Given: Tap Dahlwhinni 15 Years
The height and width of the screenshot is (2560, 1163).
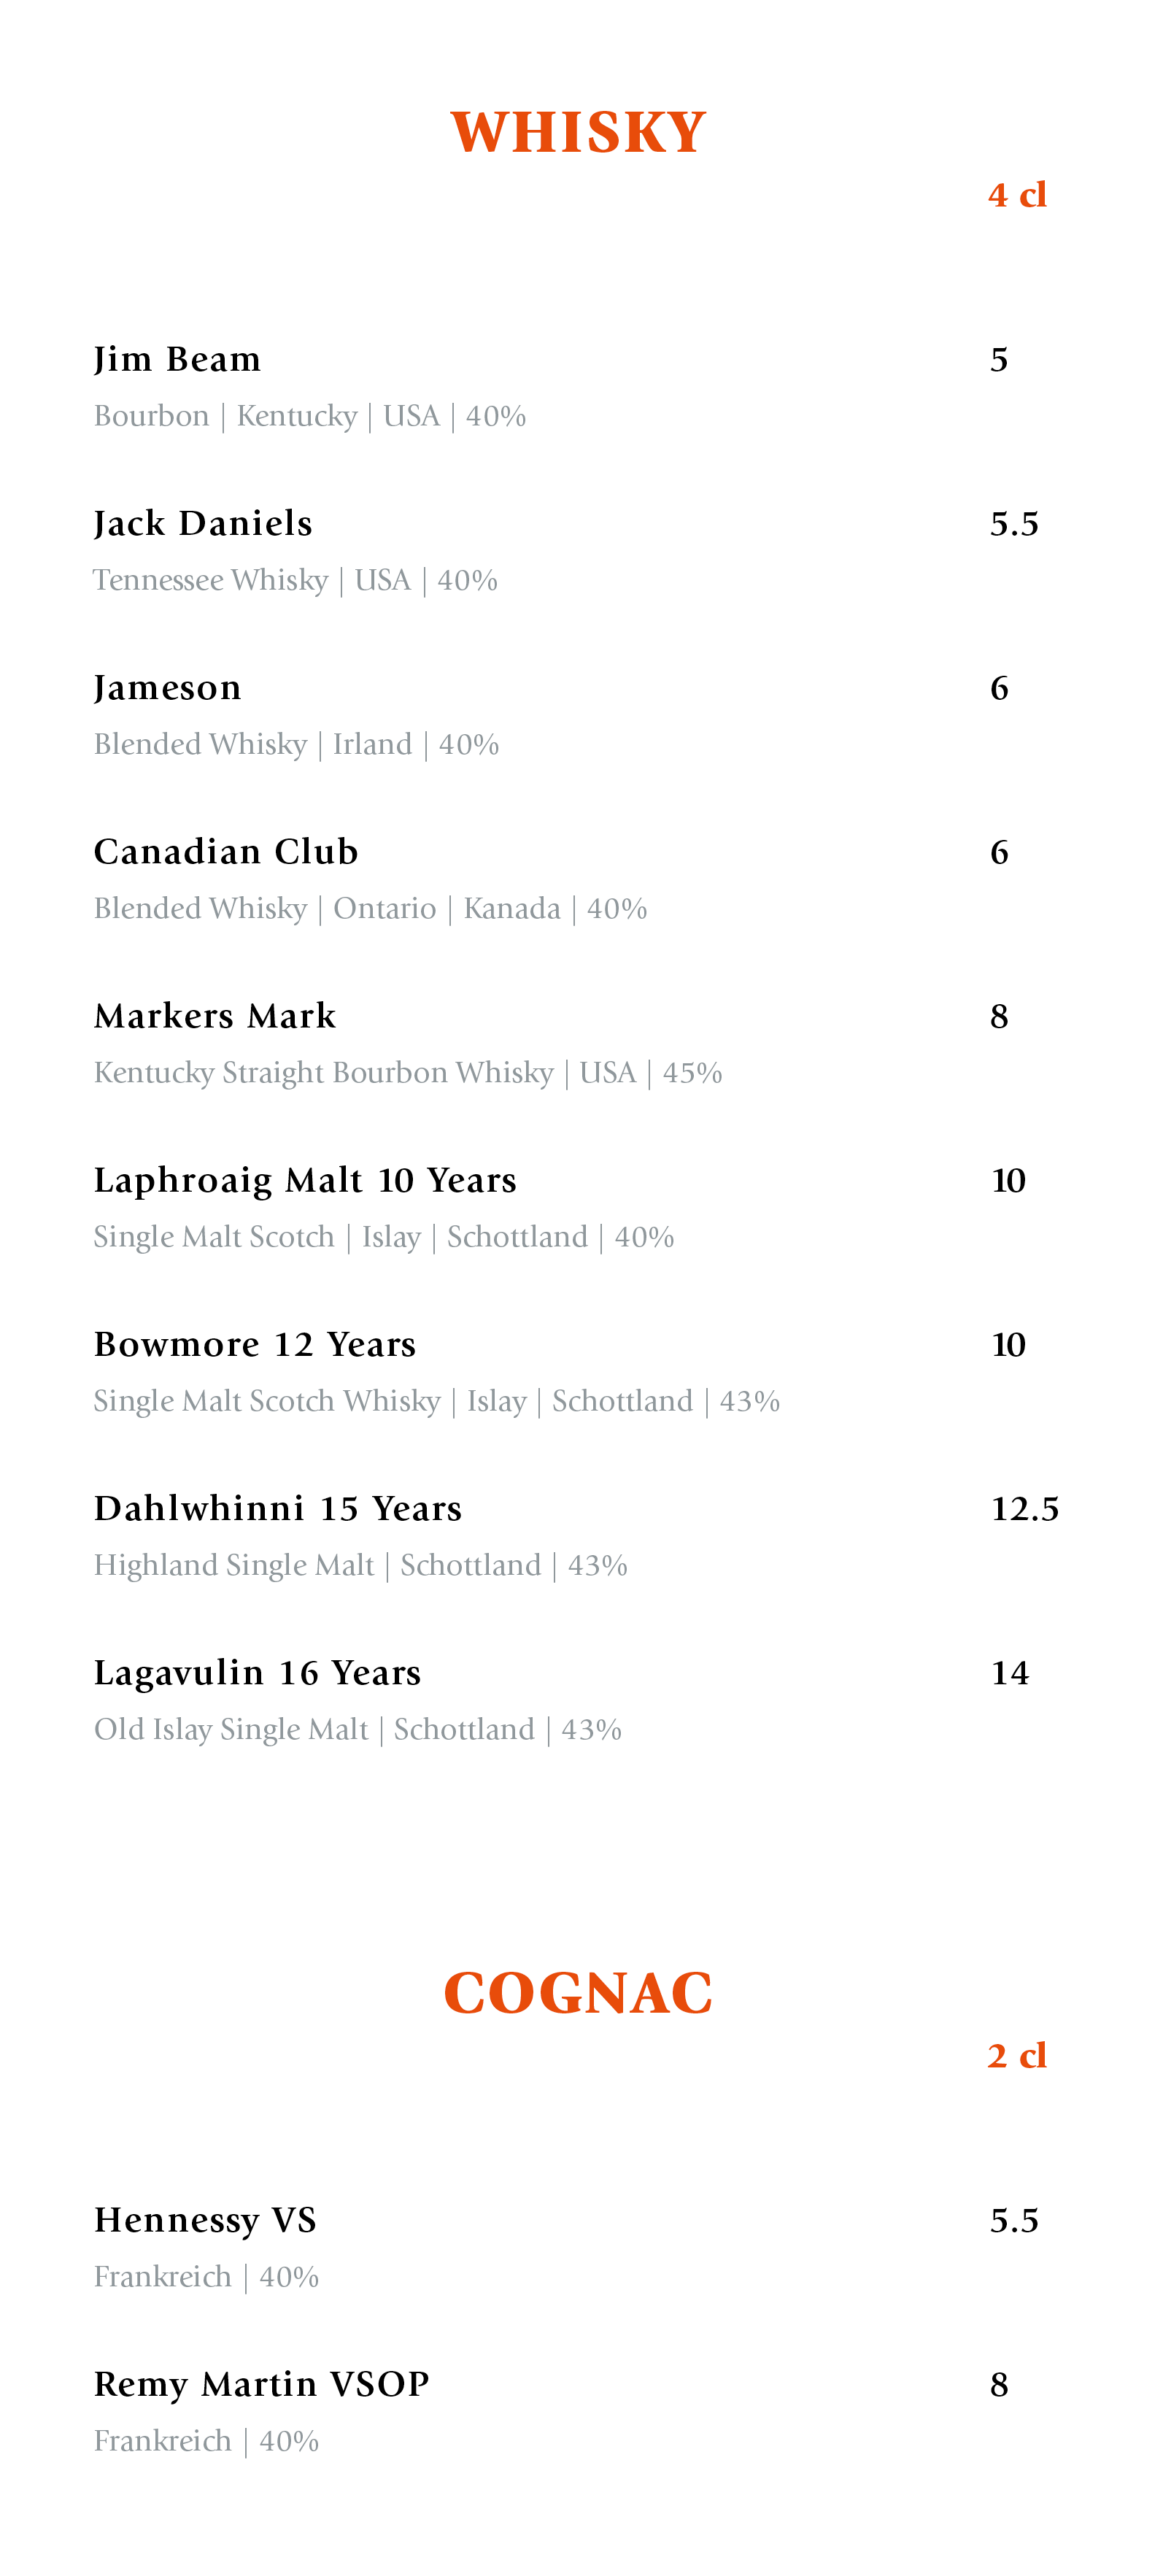Looking at the screenshot, I should coord(278,1508).
